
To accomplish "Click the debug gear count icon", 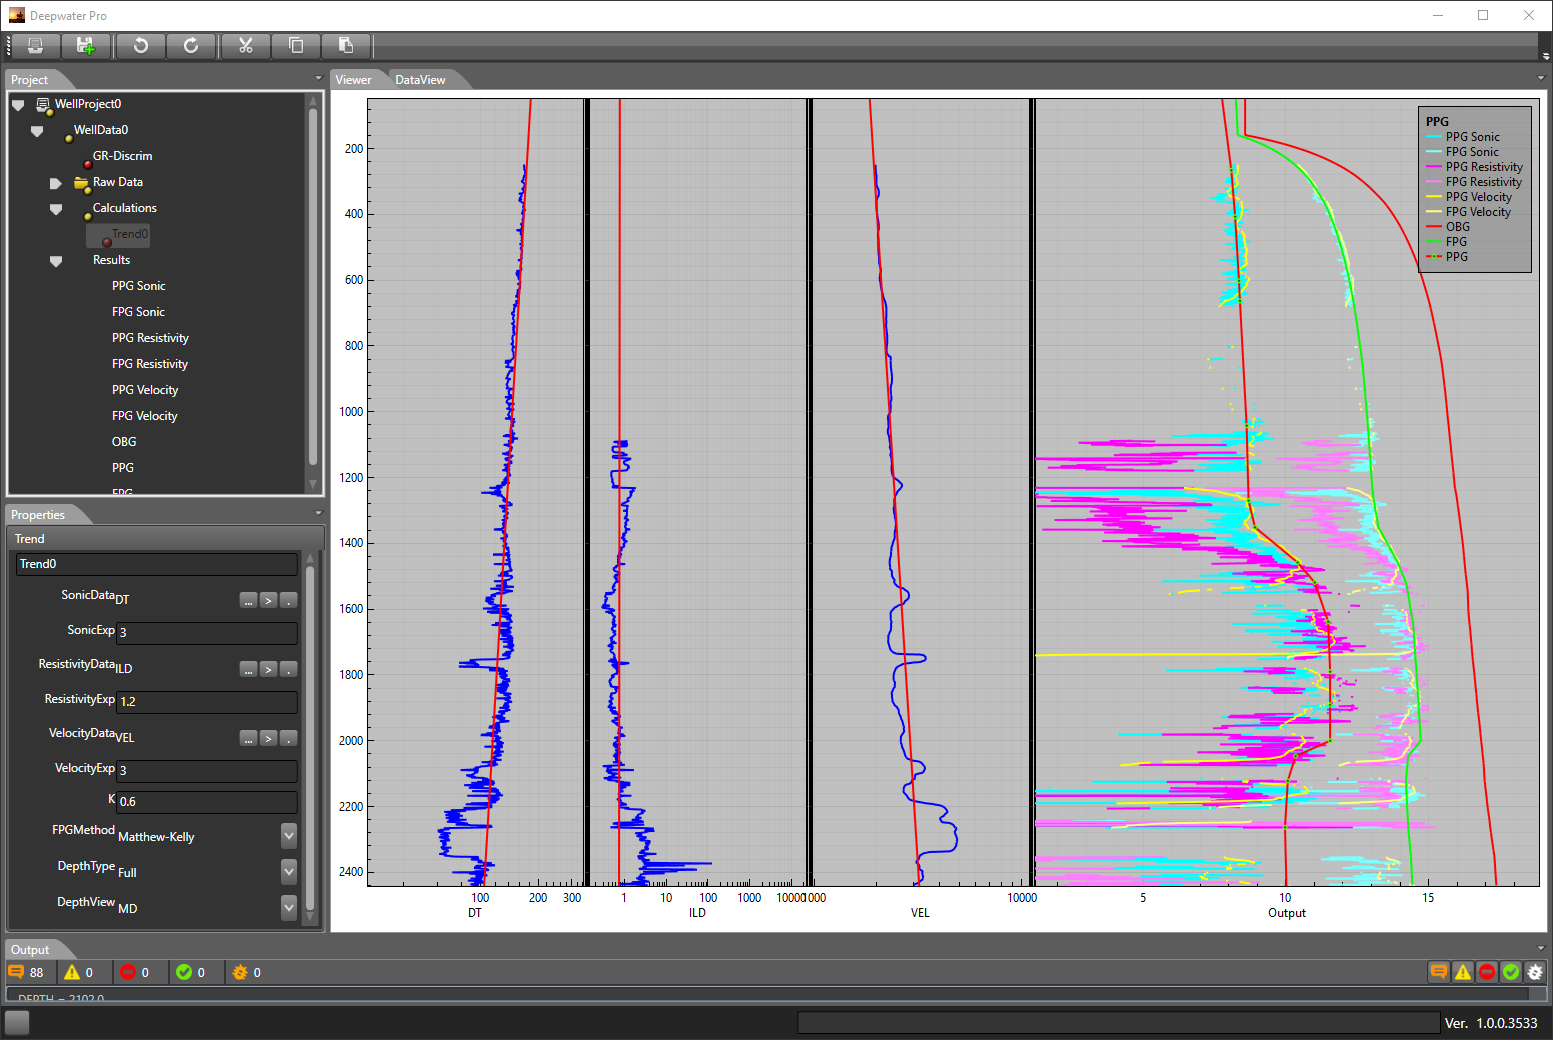I will coord(240,972).
